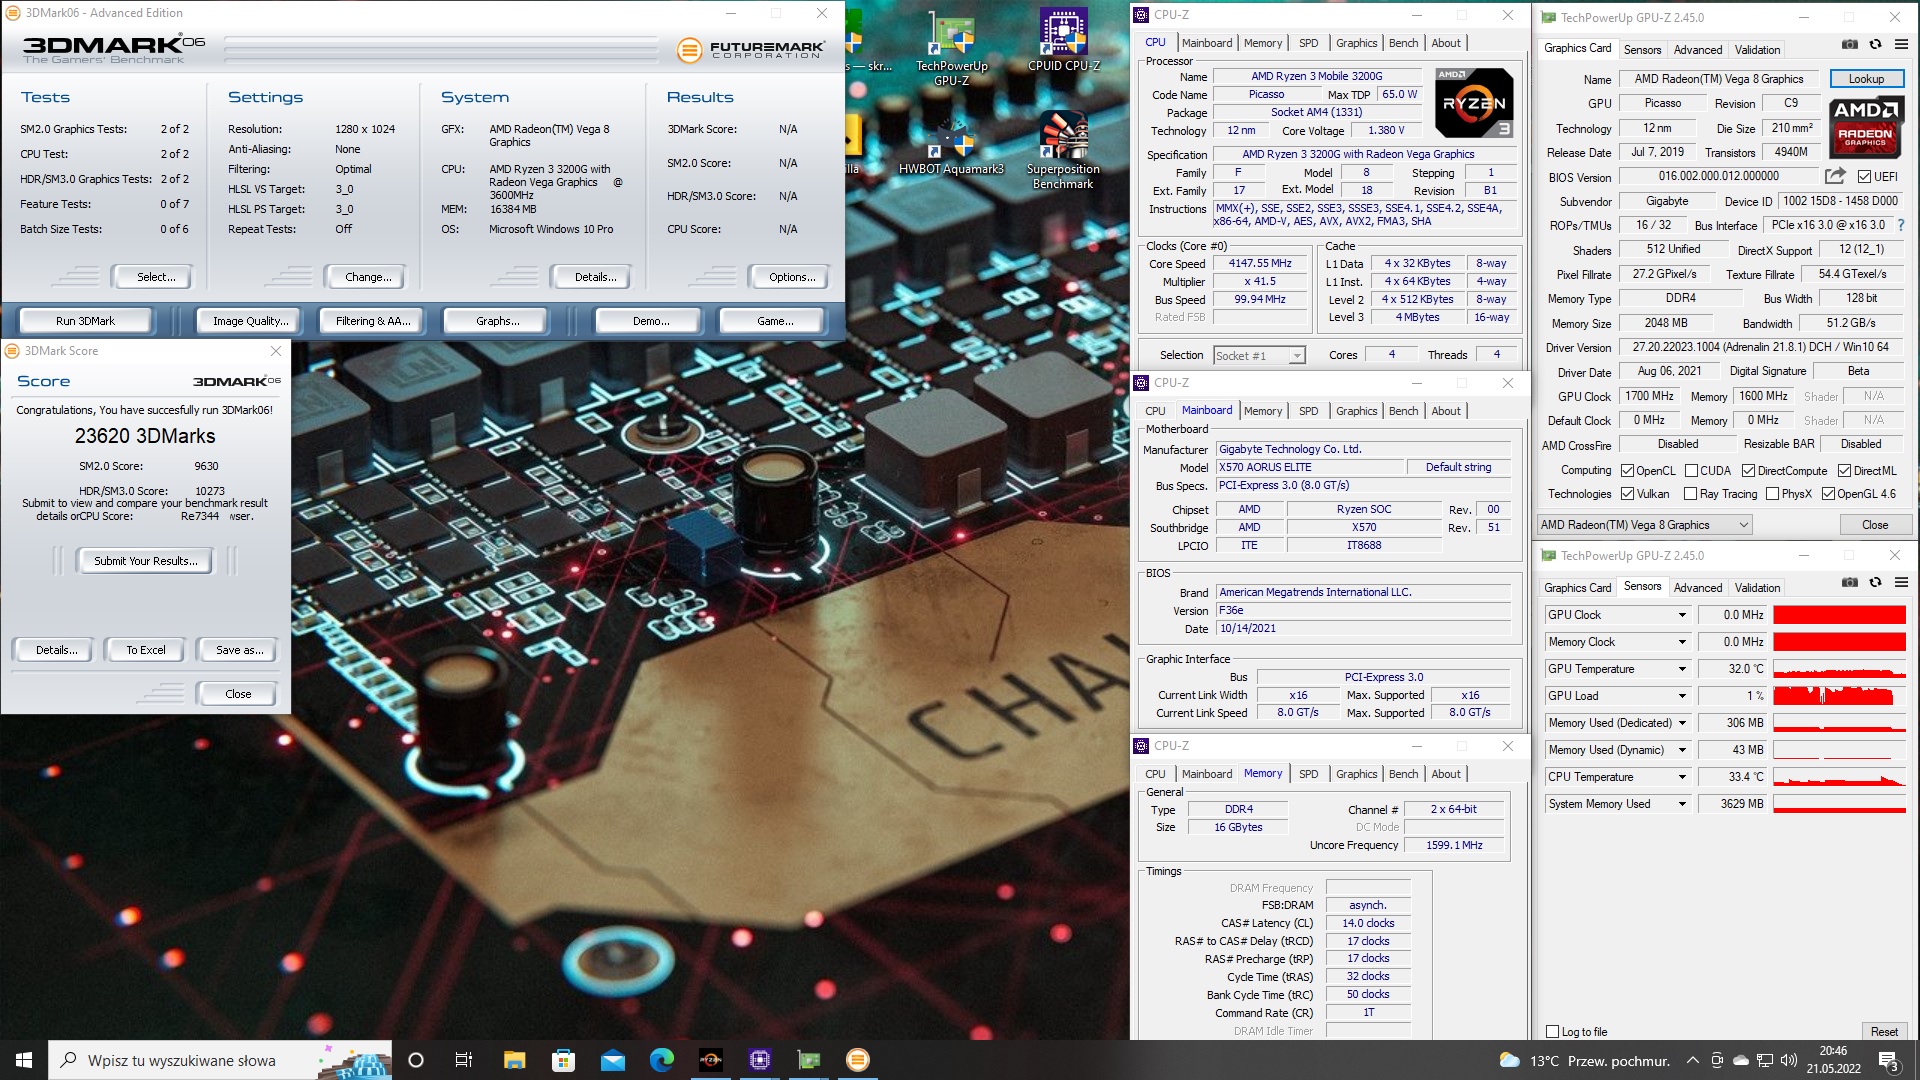Expand GPU Load sensor dropdown
Image resolution: width=1920 pixels, height=1080 pixels.
(x=1682, y=696)
